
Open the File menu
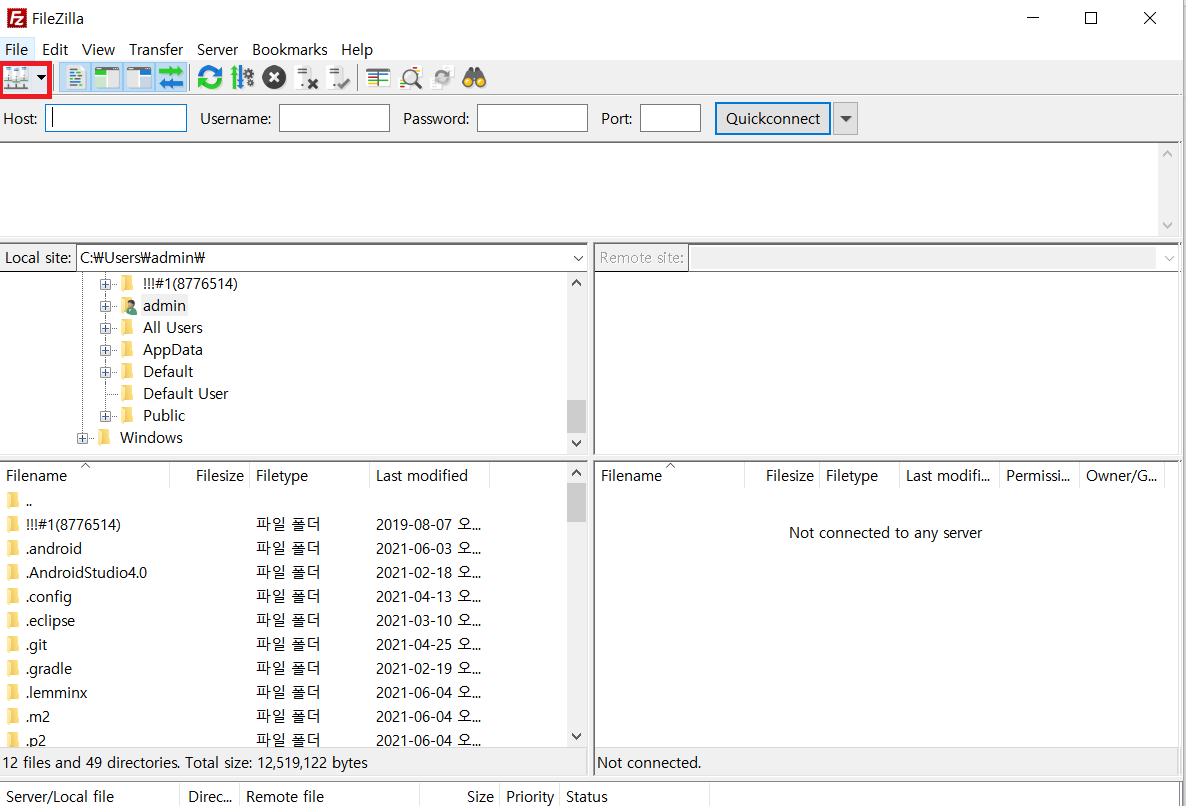[x=17, y=49]
